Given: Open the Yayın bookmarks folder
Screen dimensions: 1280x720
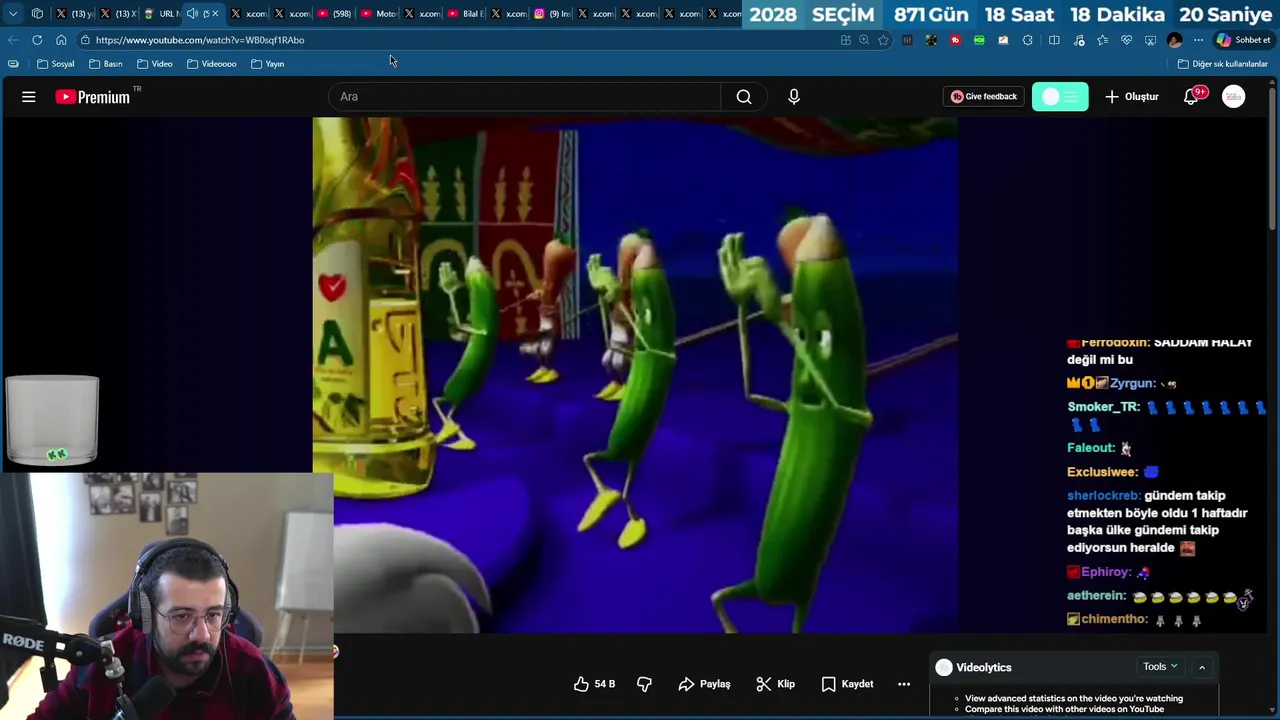Looking at the screenshot, I should pos(267,64).
